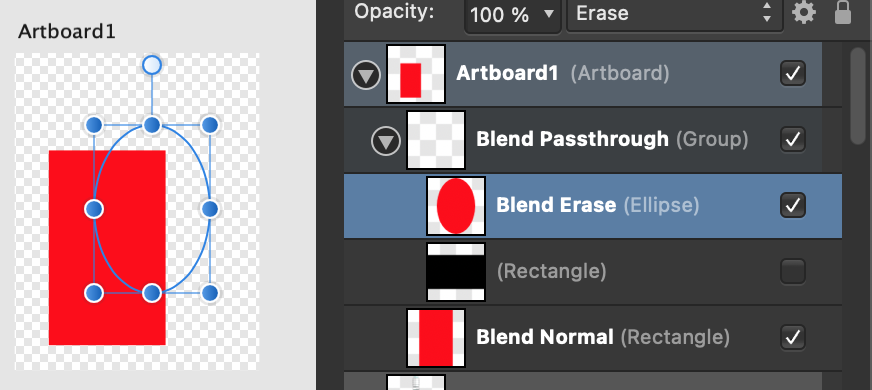
Task: Click the Blend Passthrough group thumbnail
Action: pyautogui.click(x=436, y=140)
